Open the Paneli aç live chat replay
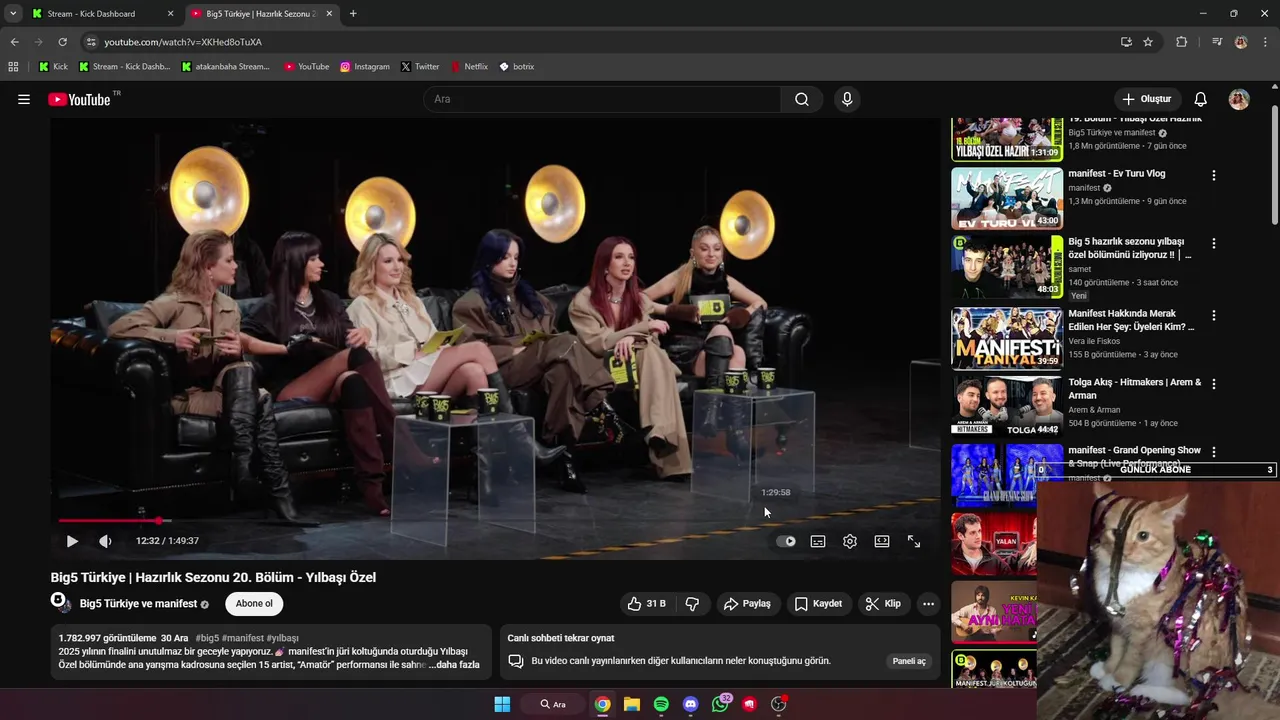Image resolution: width=1280 pixels, height=720 pixels. [x=909, y=661]
